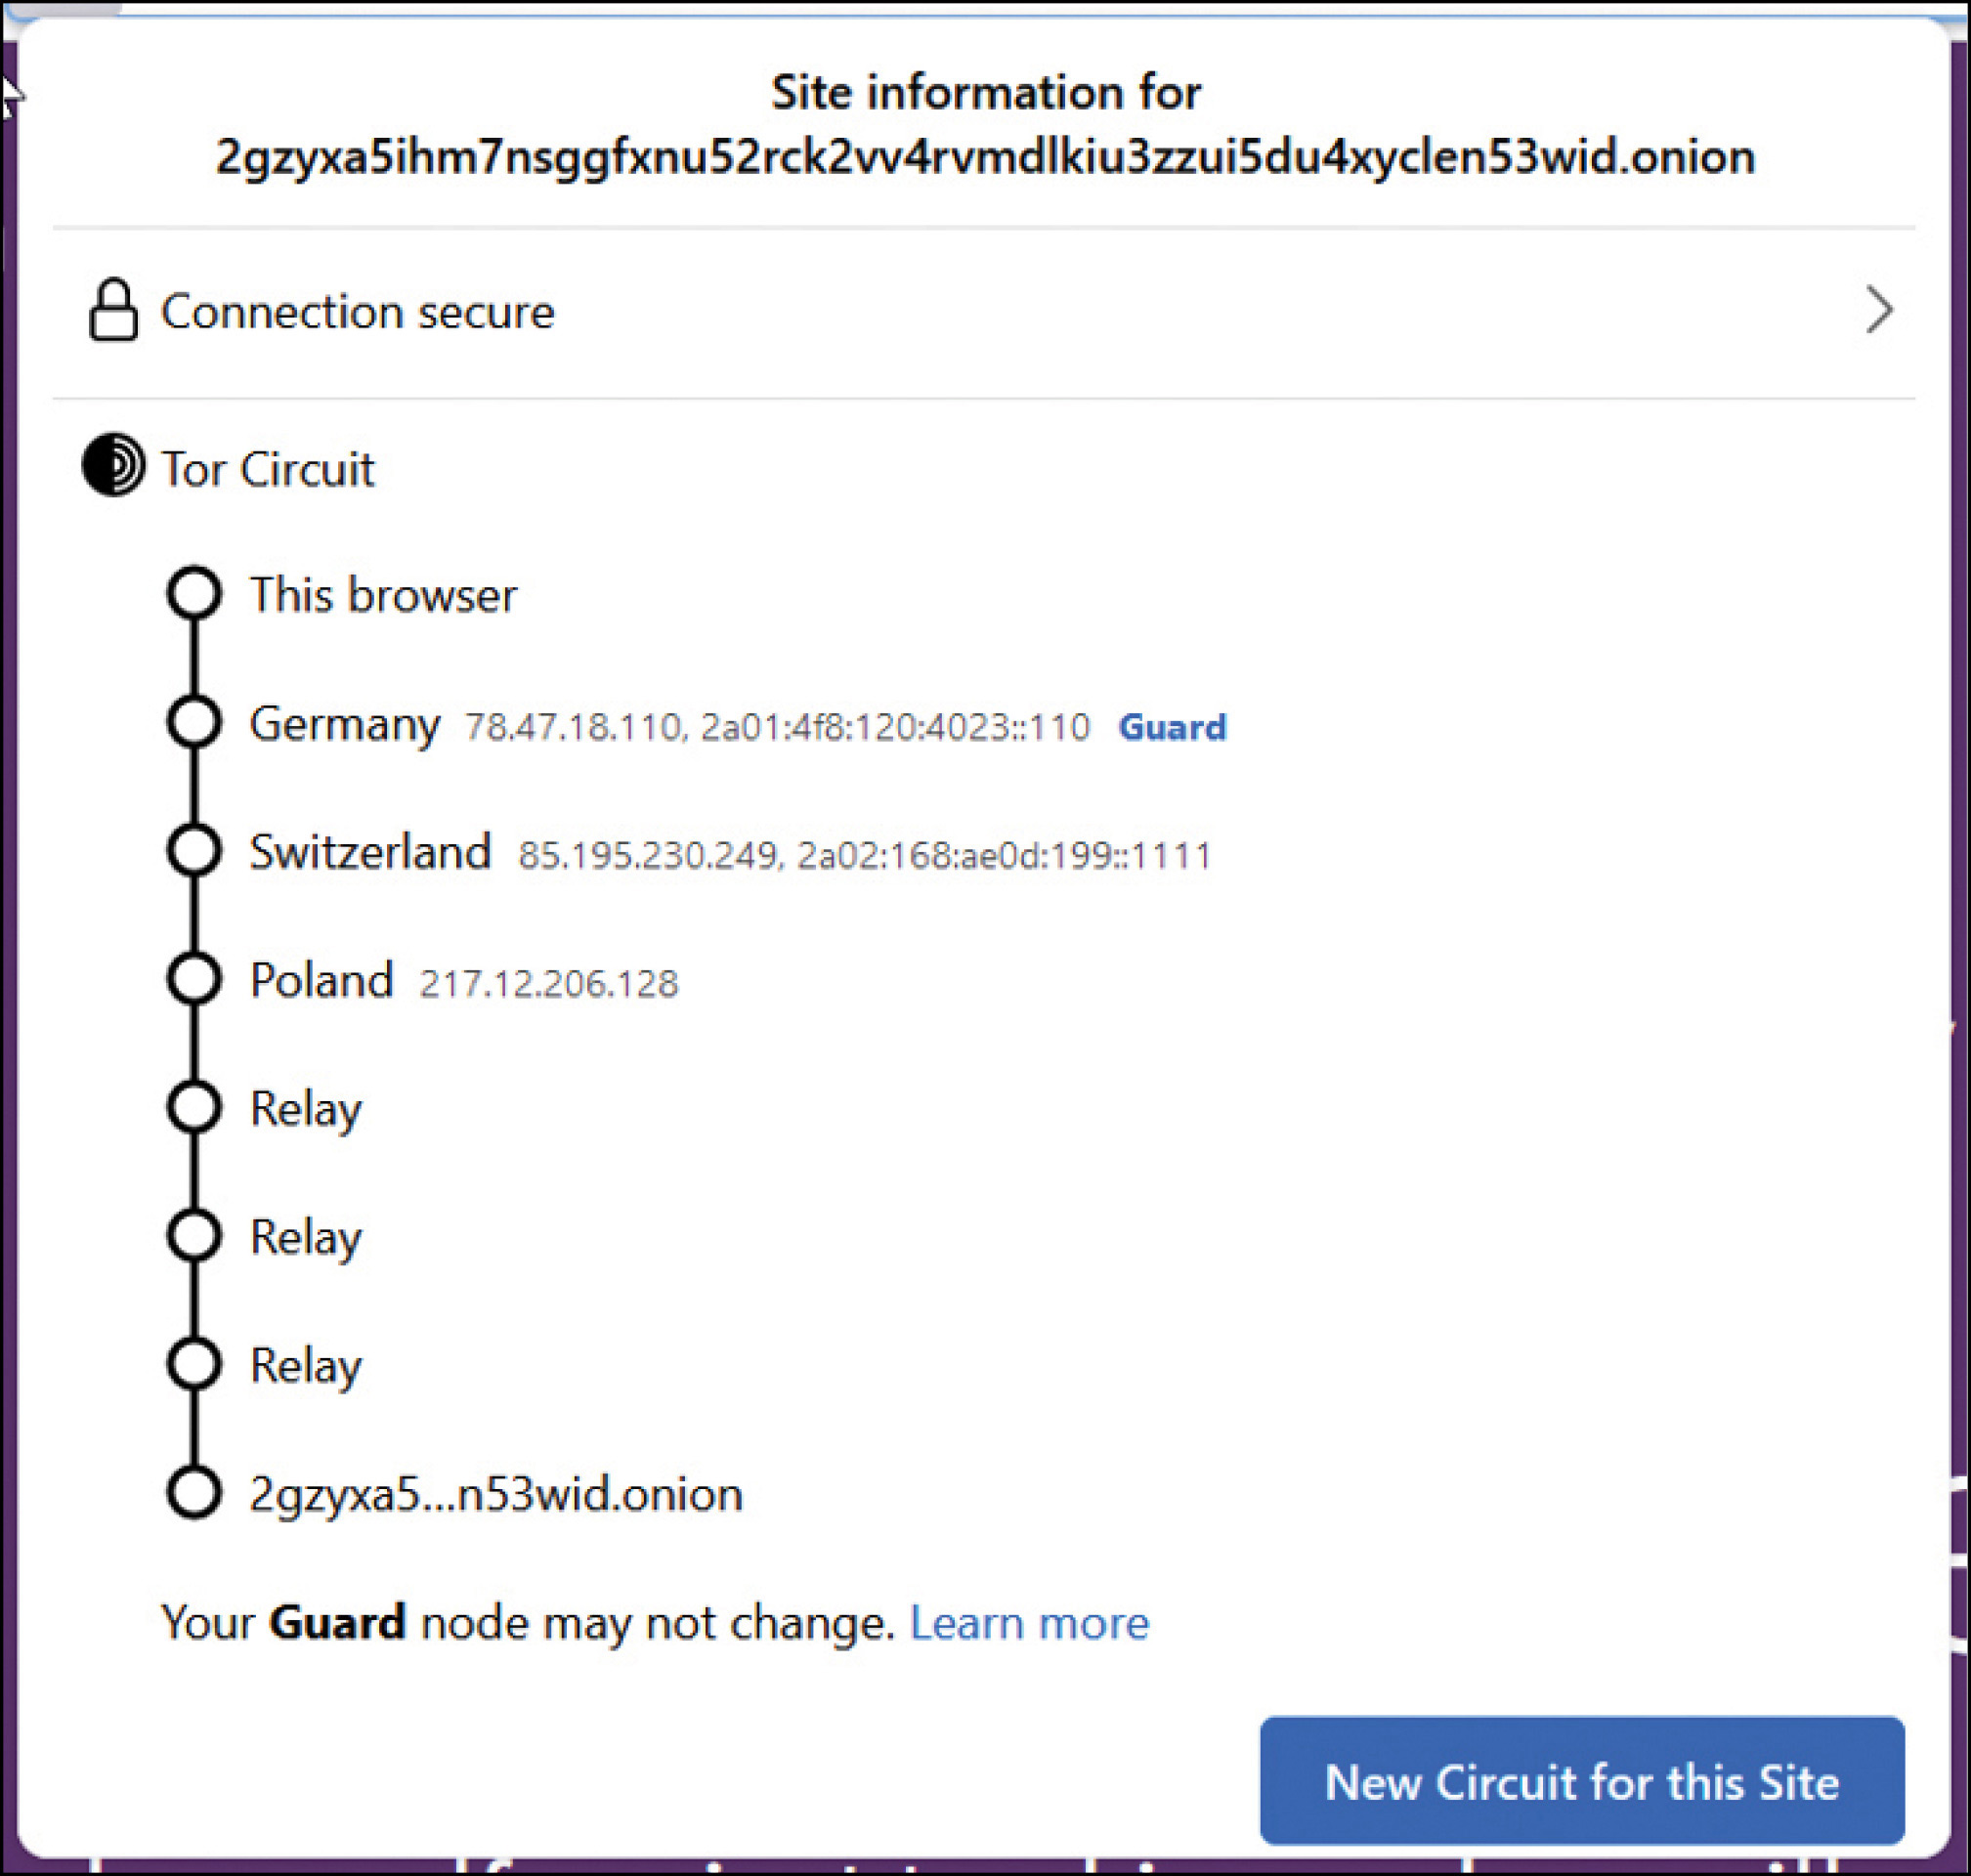Click the first Relay node circle
The width and height of the screenshot is (1971, 1876).
pos(194,1107)
